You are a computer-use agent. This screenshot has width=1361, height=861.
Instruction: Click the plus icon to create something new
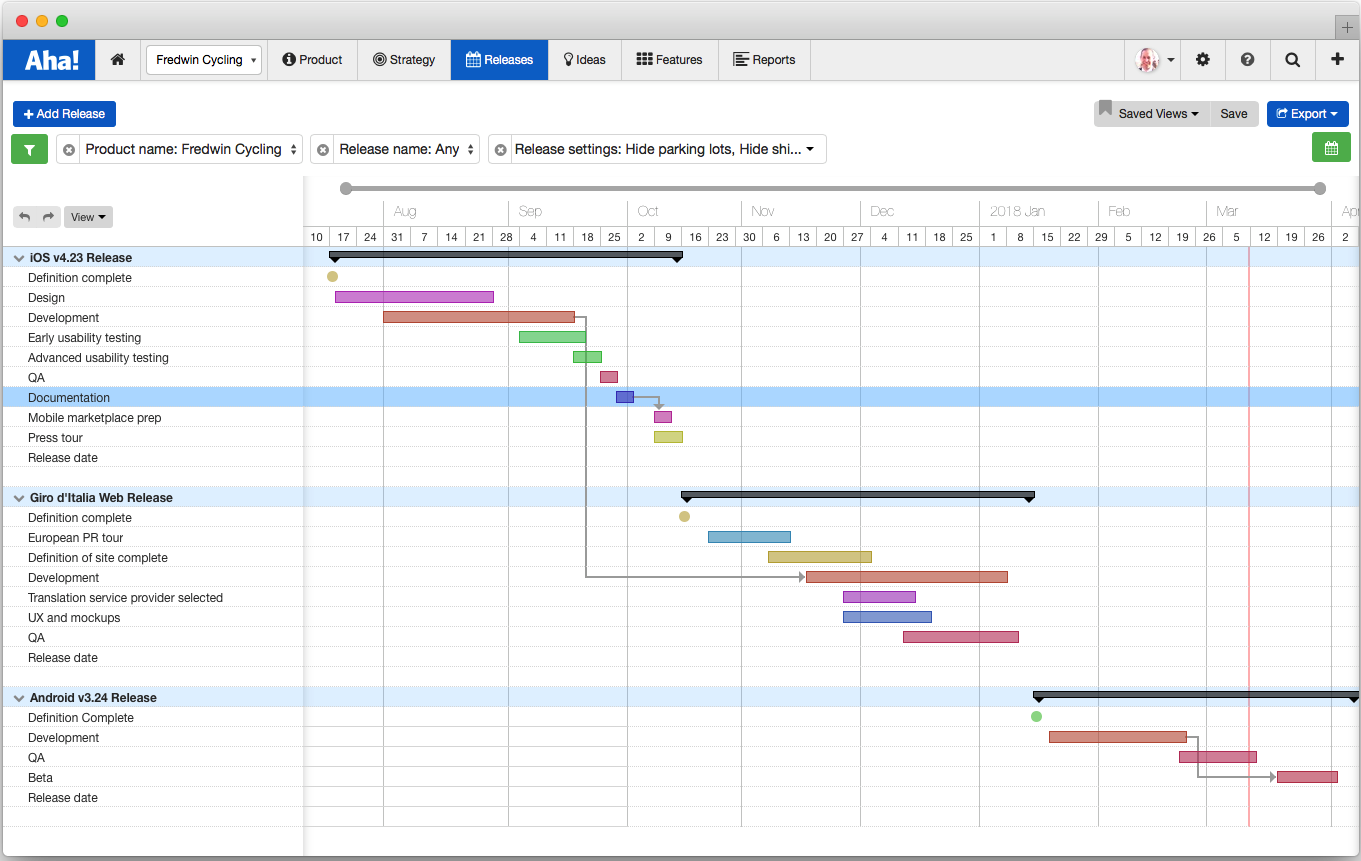pos(1337,59)
